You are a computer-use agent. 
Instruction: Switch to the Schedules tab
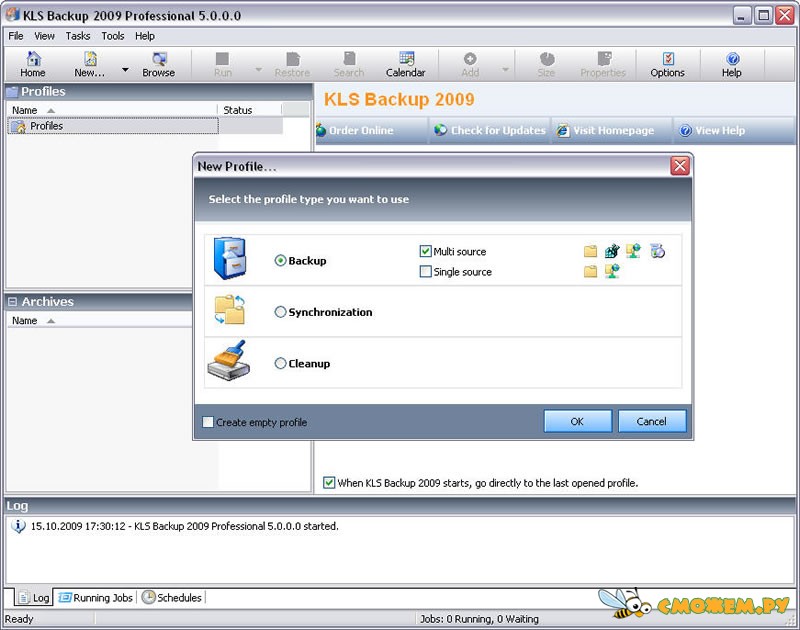coord(171,597)
